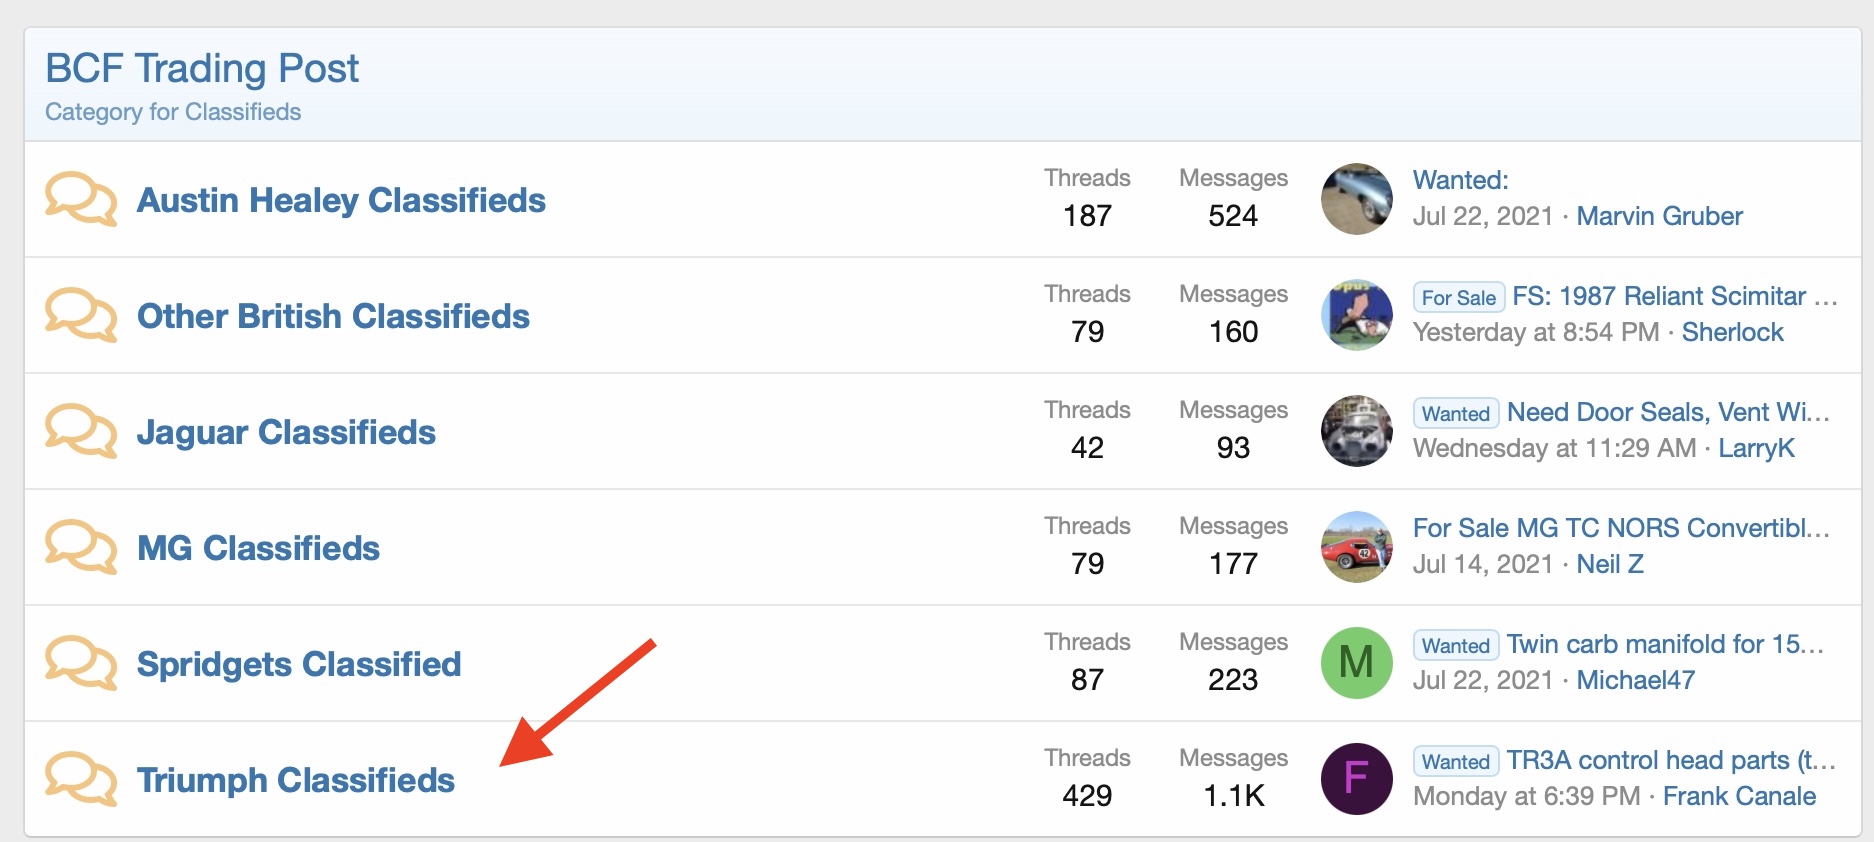Image resolution: width=1874 pixels, height=842 pixels.
Task: Click the Spridgets Classified chat bubble icon
Action: pyautogui.click(x=81, y=663)
